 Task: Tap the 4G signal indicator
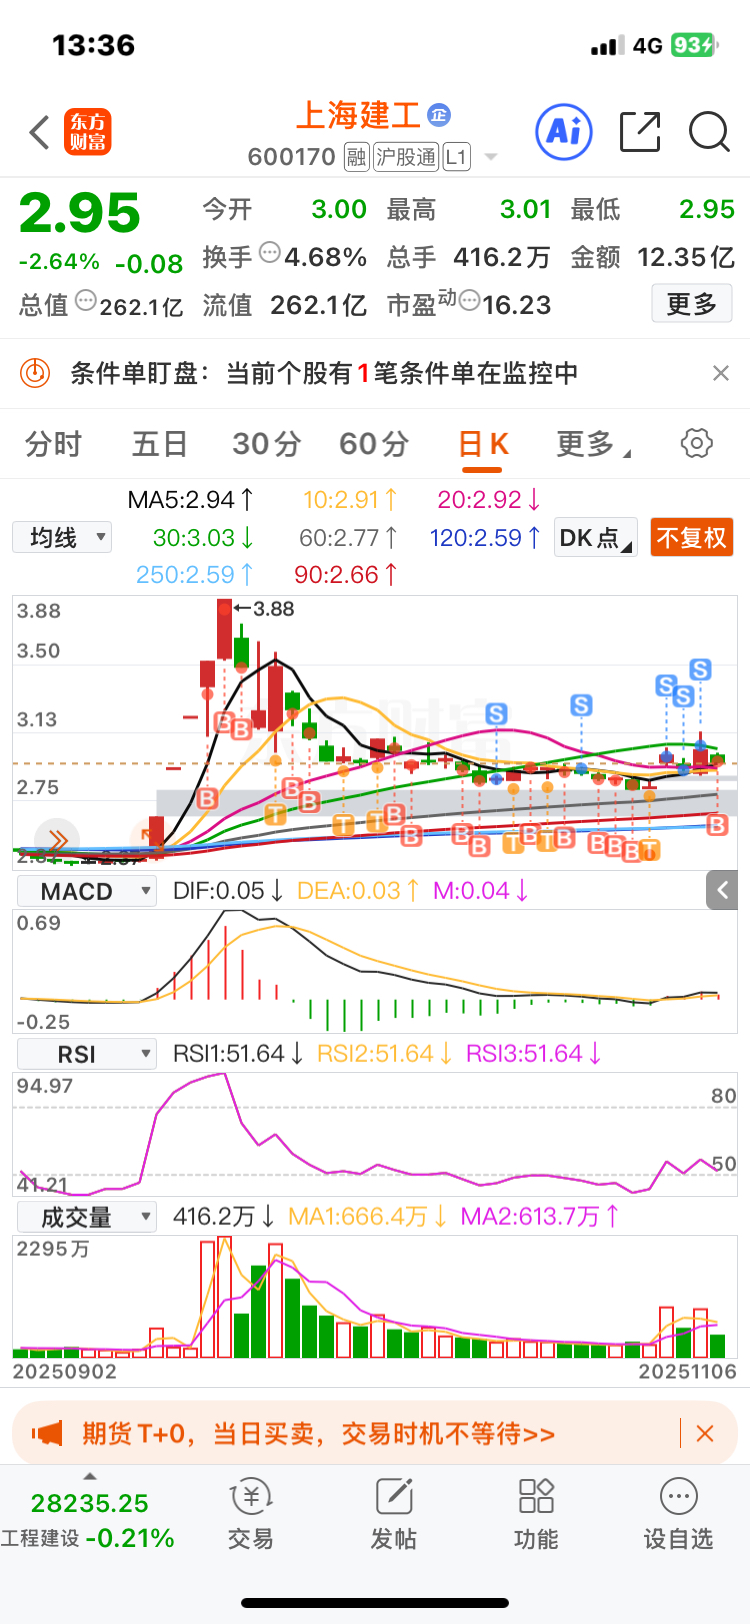coord(648,45)
